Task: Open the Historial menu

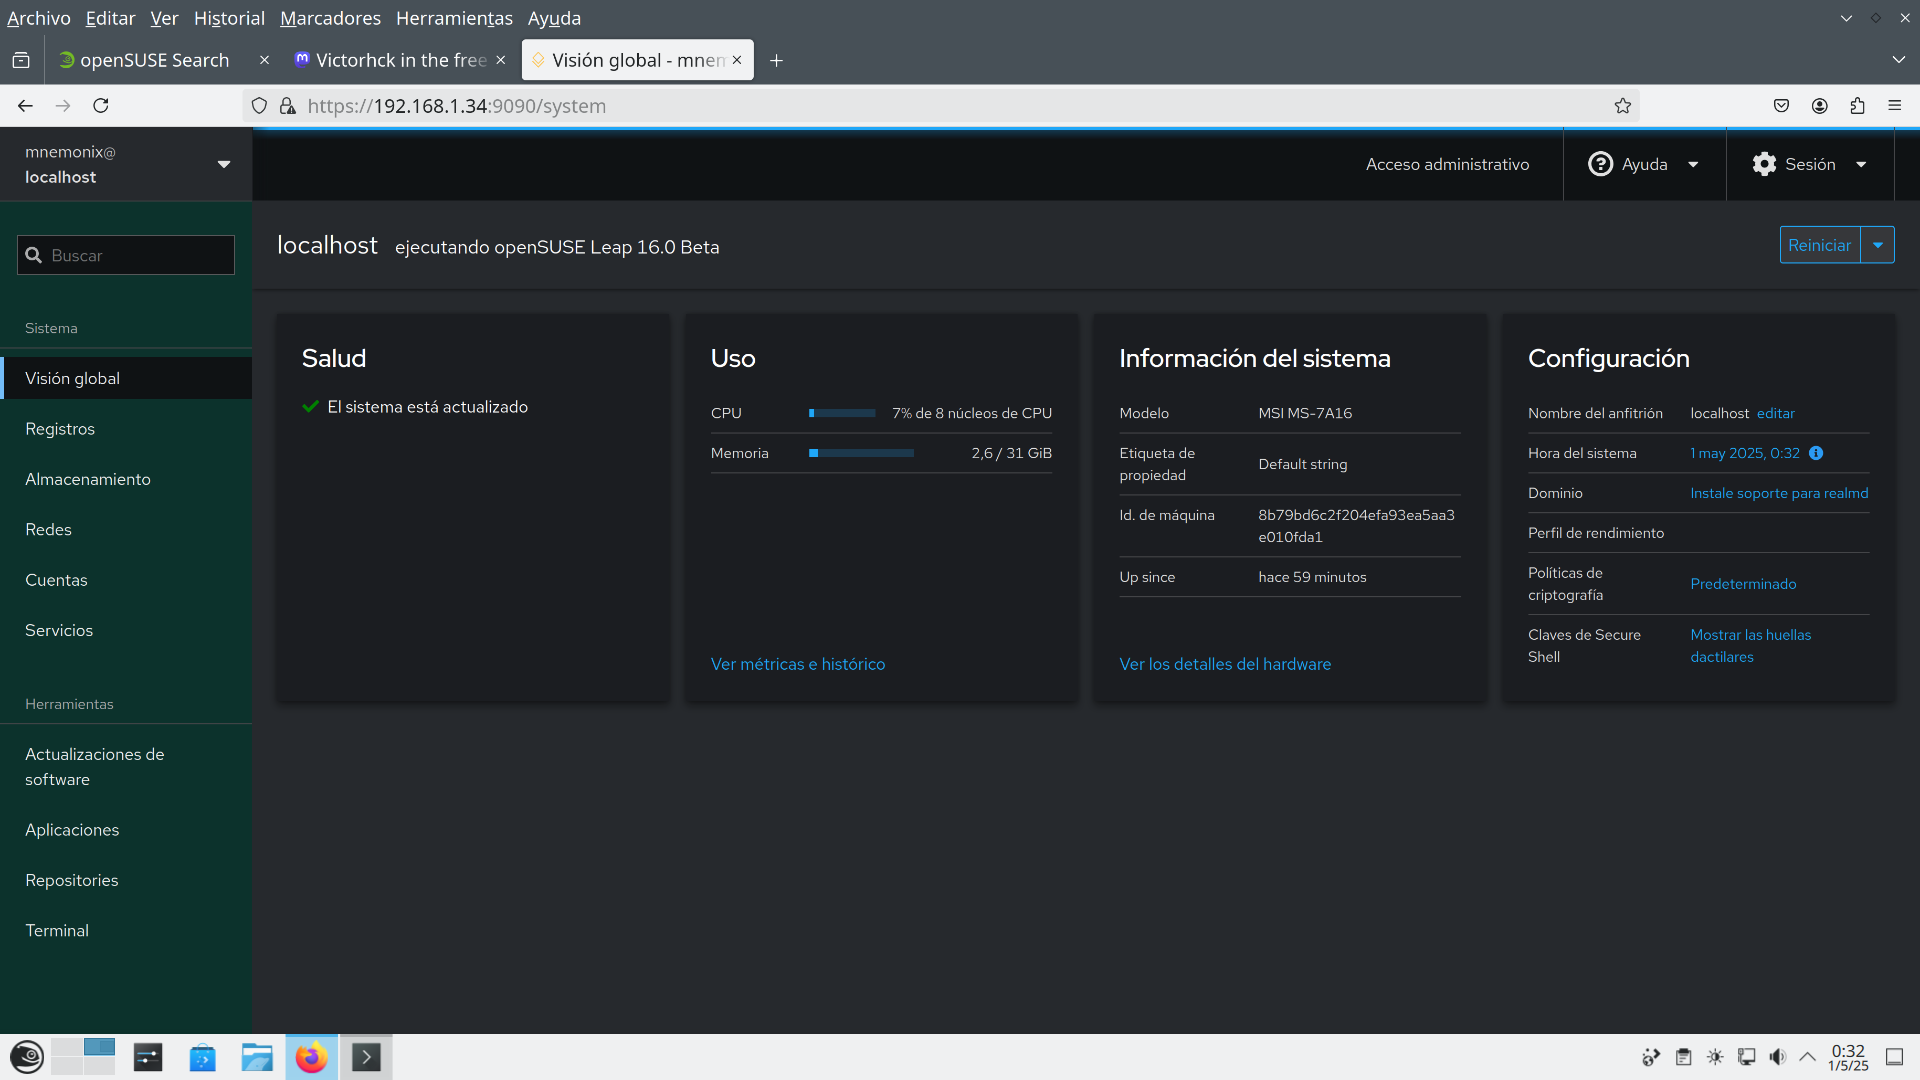Action: (229, 18)
